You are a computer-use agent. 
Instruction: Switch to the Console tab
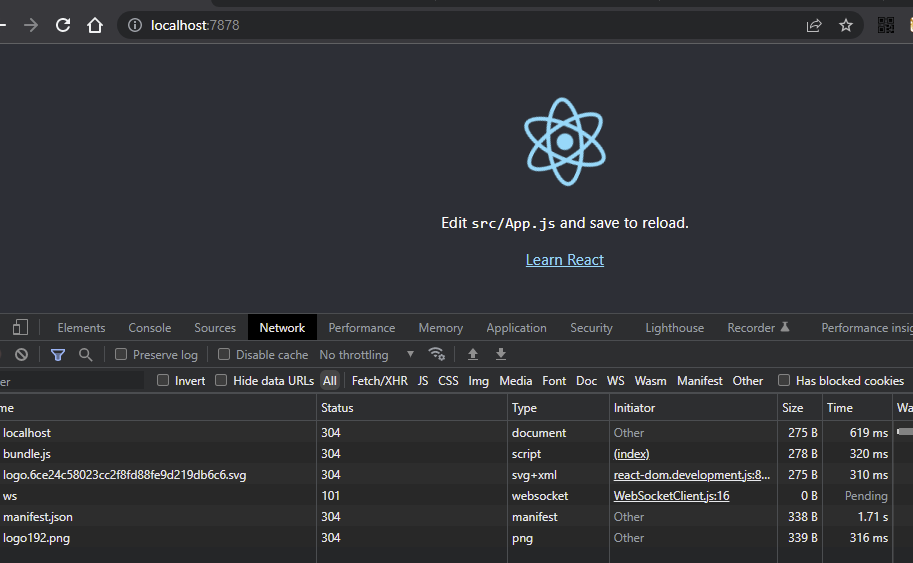pos(150,328)
